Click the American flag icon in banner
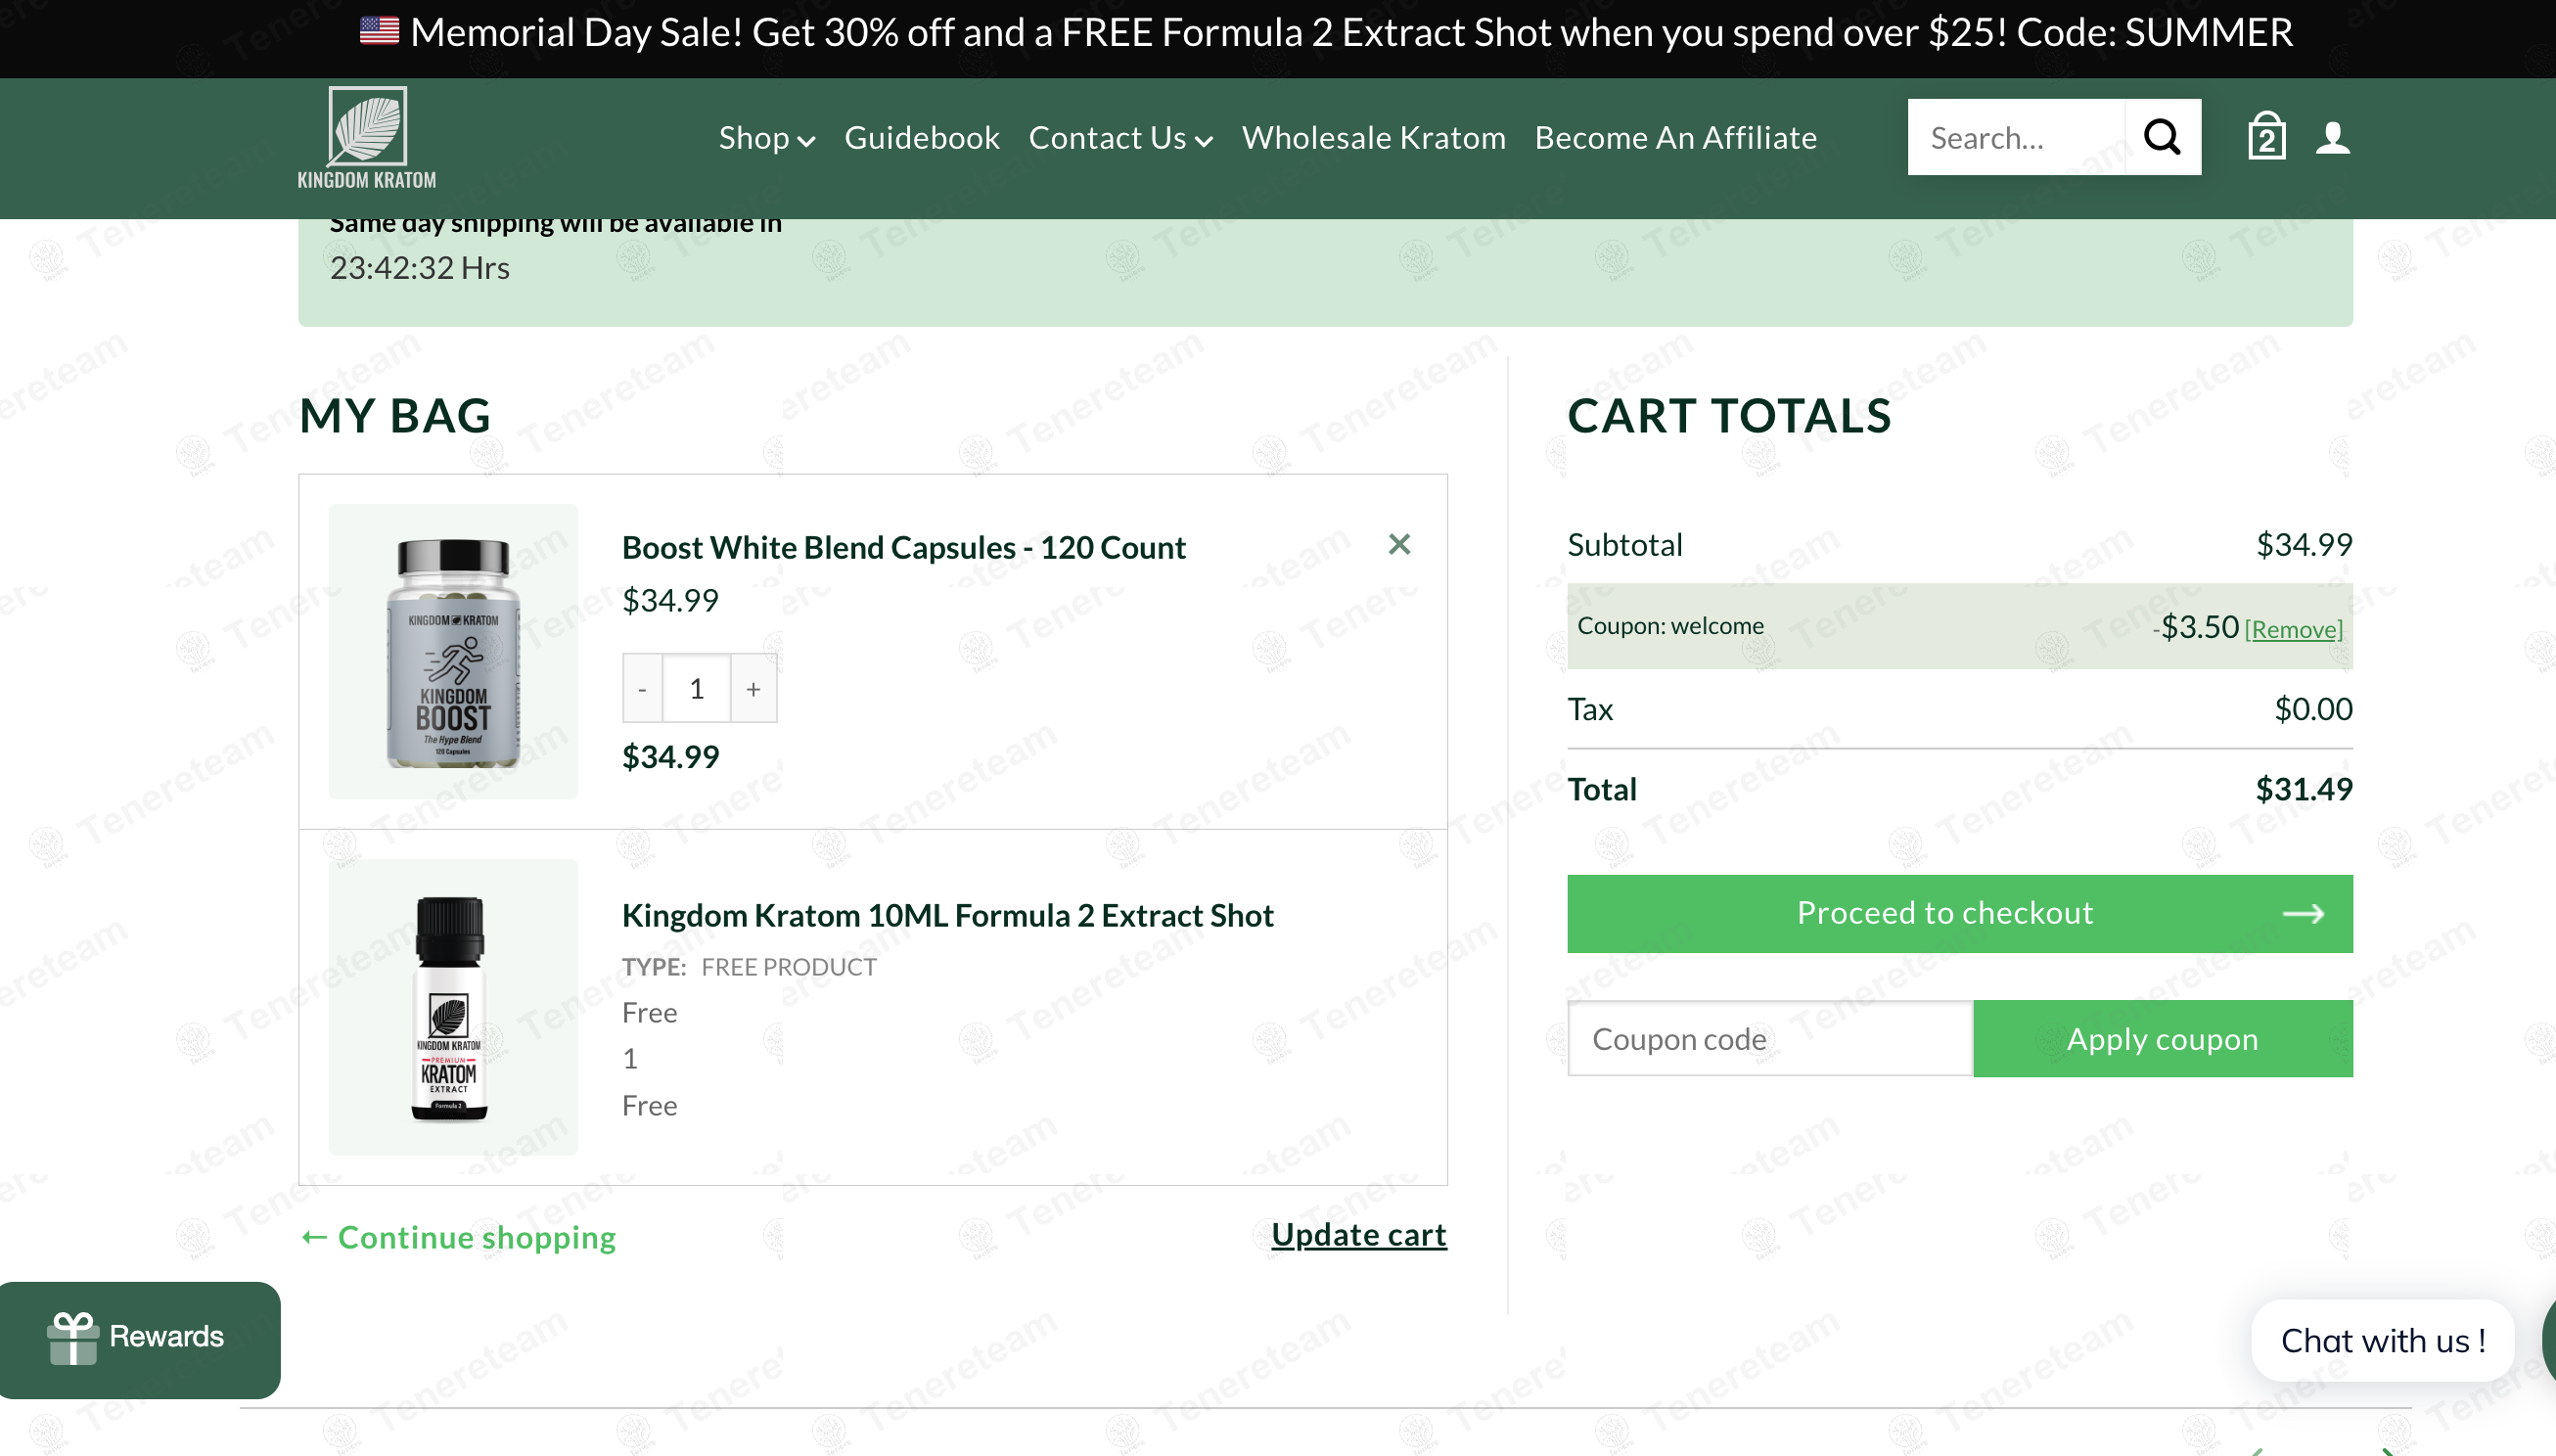2556x1456 pixels. 379,31
